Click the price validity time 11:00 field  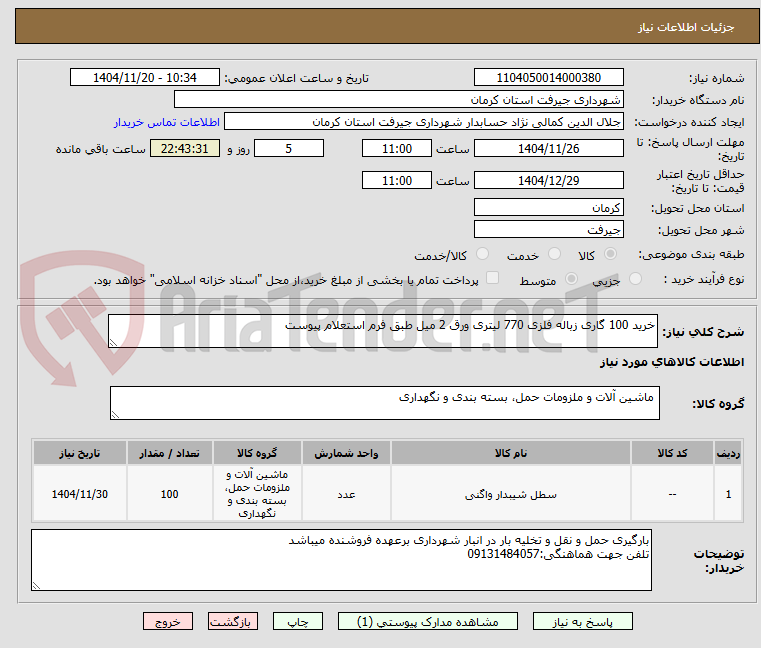tap(397, 181)
